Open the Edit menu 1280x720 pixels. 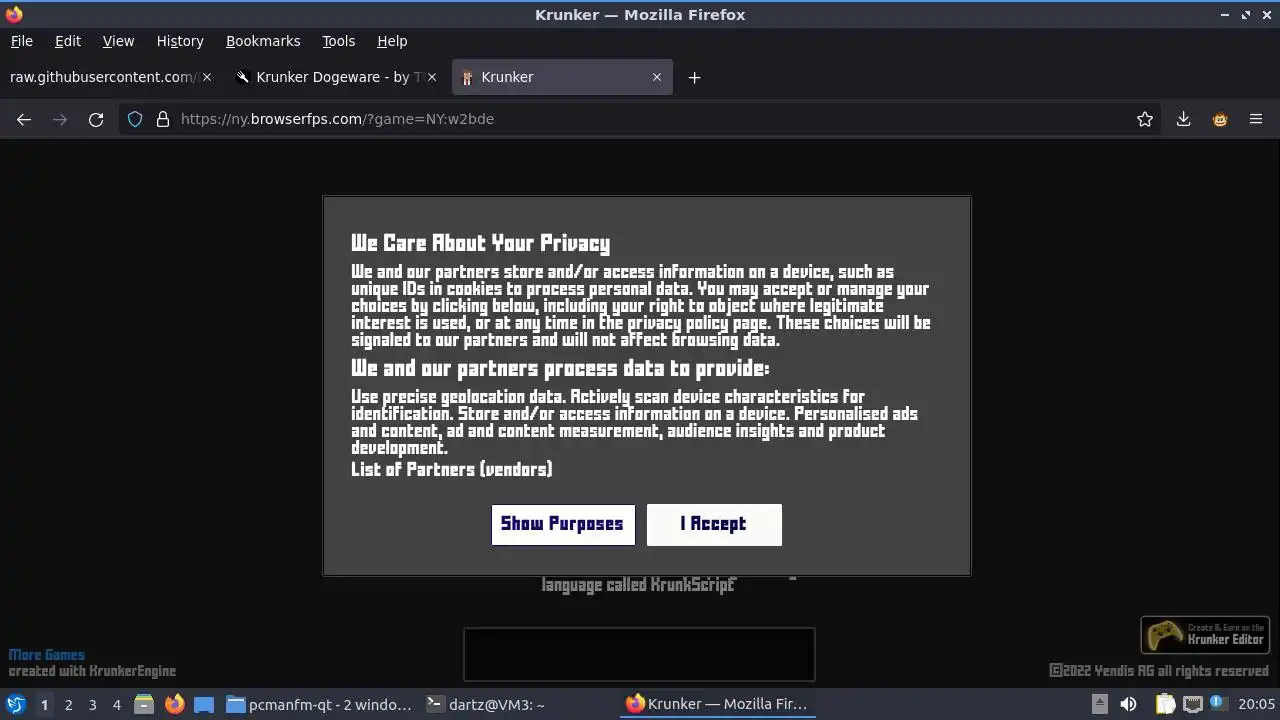click(x=68, y=41)
